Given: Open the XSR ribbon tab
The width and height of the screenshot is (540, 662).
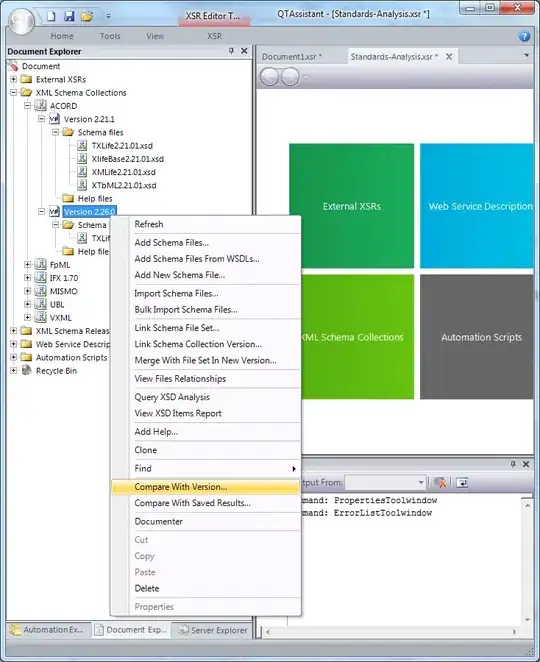Looking at the screenshot, I should point(214,36).
